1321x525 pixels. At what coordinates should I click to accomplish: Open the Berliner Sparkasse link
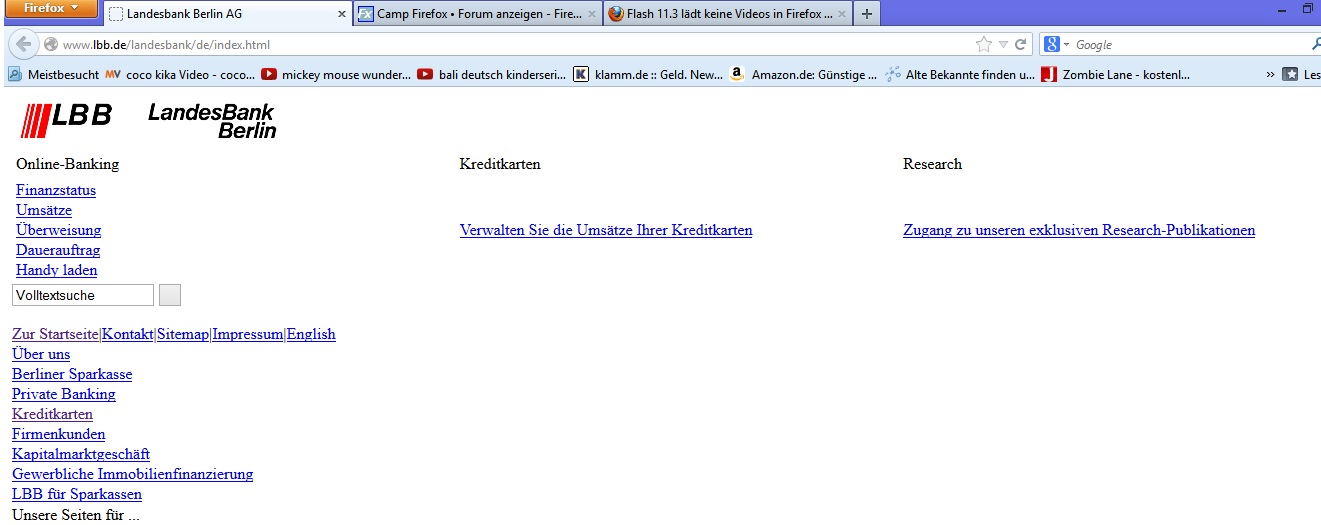pos(72,374)
